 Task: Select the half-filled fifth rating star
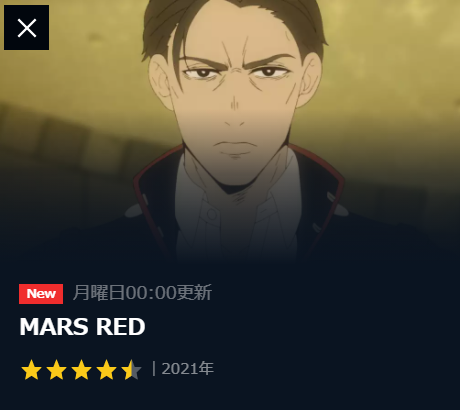coord(131,369)
